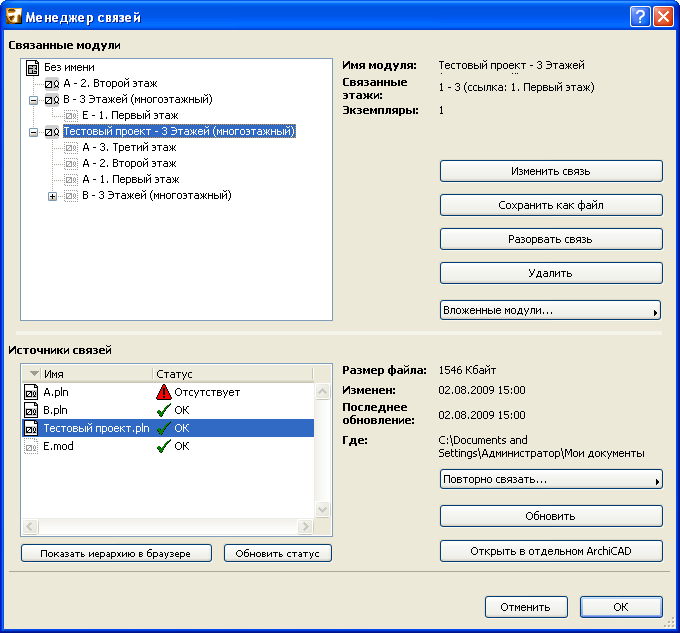Click the Обновить статус button

(278, 553)
